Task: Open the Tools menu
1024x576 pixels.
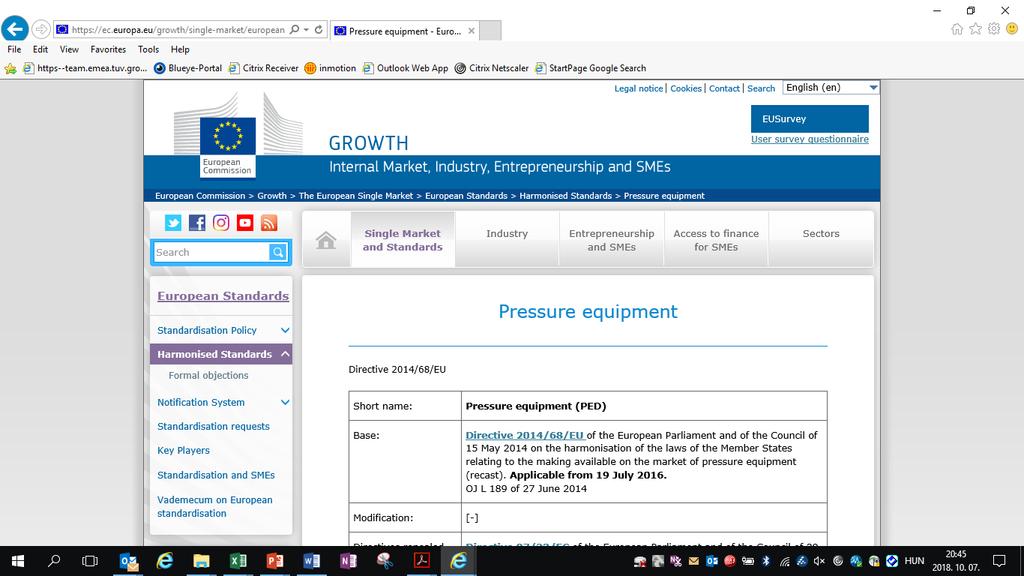Action: pyautogui.click(x=148, y=49)
